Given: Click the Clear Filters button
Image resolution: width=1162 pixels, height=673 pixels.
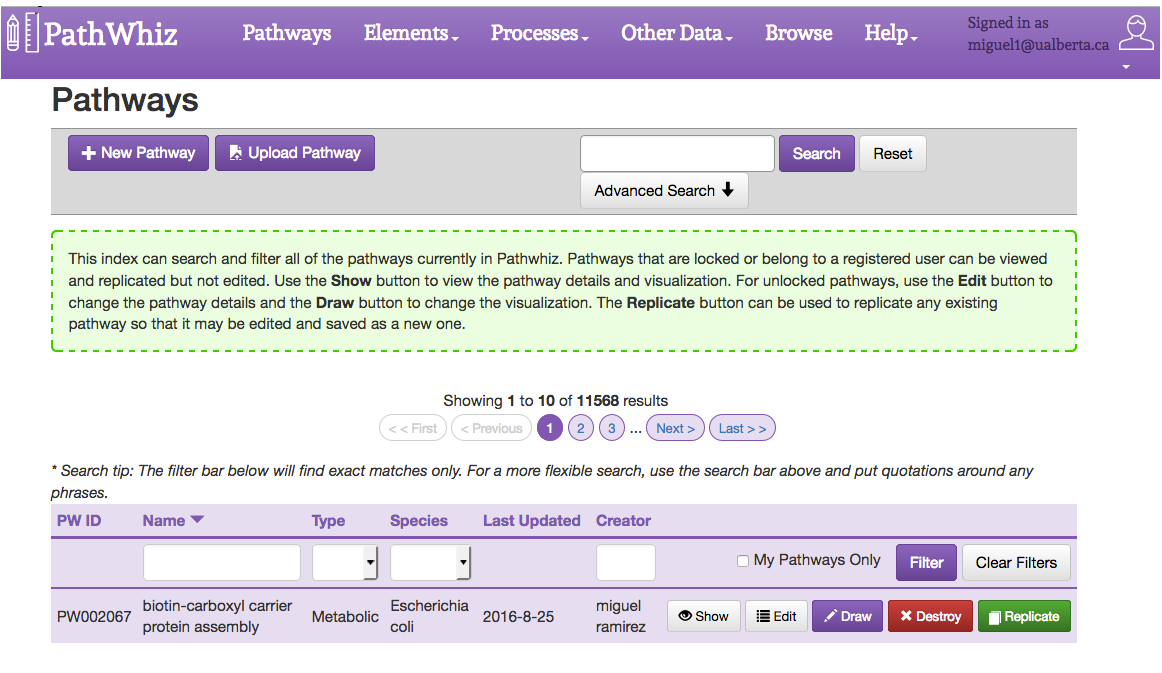Looking at the screenshot, I should pyautogui.click(x=1016, y=563).
